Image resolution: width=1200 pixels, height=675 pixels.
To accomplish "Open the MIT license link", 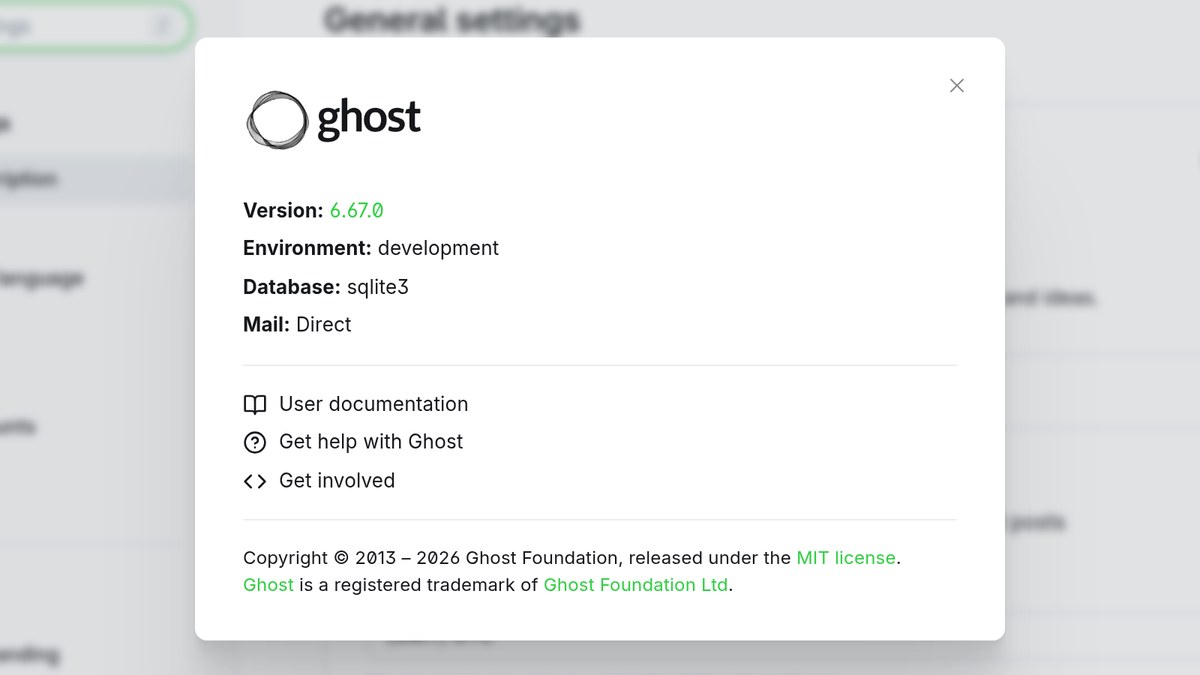I will coord(846,558).
